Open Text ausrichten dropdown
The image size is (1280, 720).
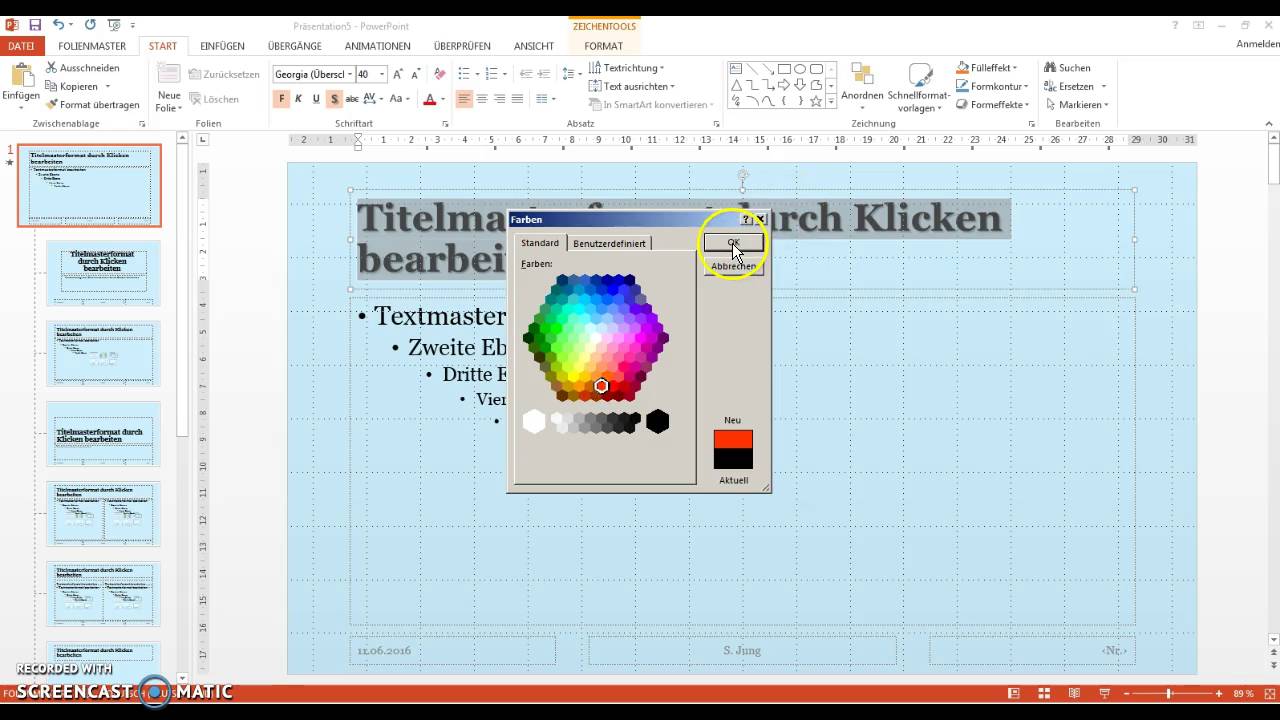pyautogui.click(x=631, y=86)
